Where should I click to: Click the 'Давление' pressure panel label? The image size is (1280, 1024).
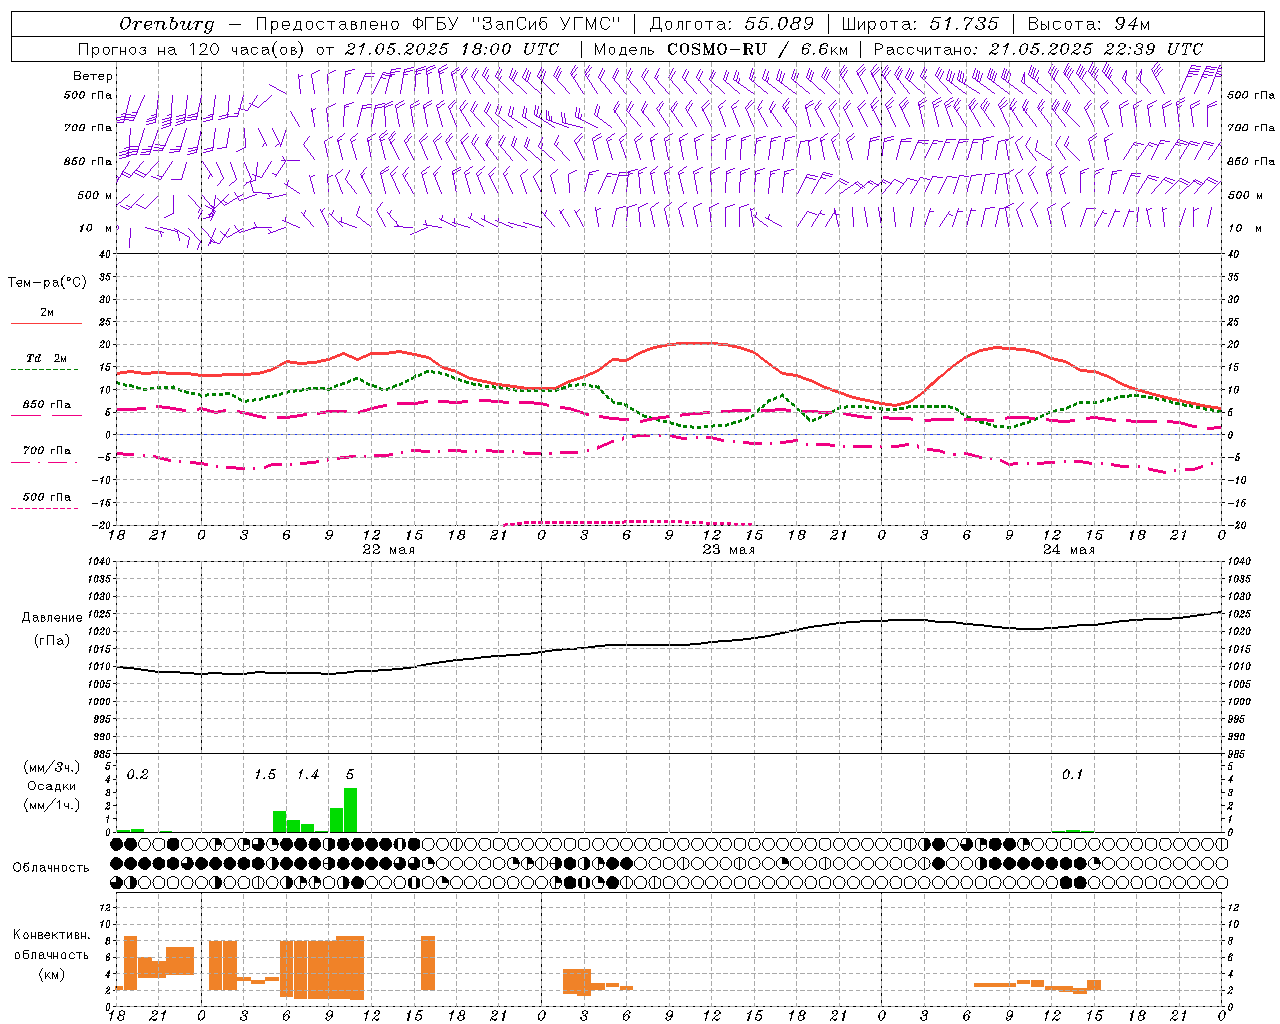[x=52, y=618]
